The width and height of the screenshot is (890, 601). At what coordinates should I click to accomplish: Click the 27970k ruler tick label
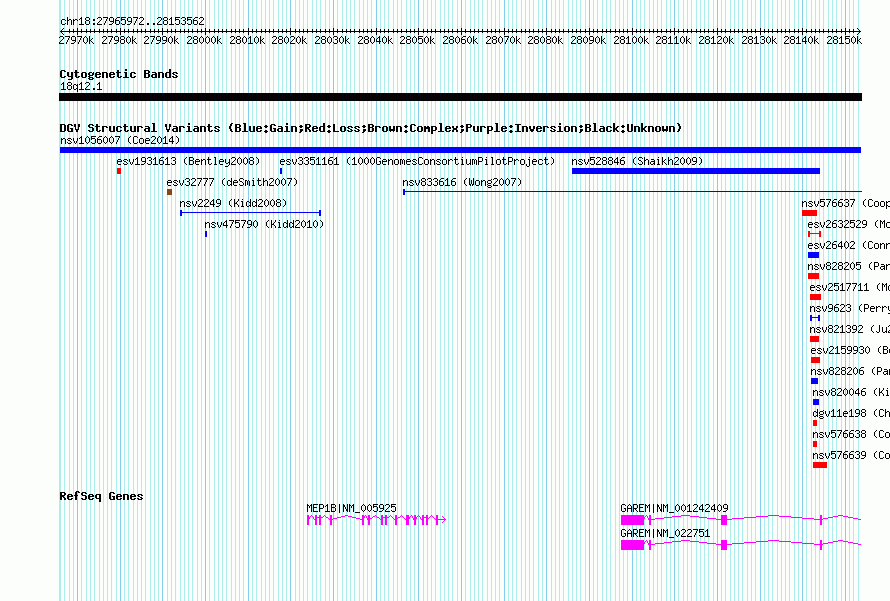pos(77,40)
